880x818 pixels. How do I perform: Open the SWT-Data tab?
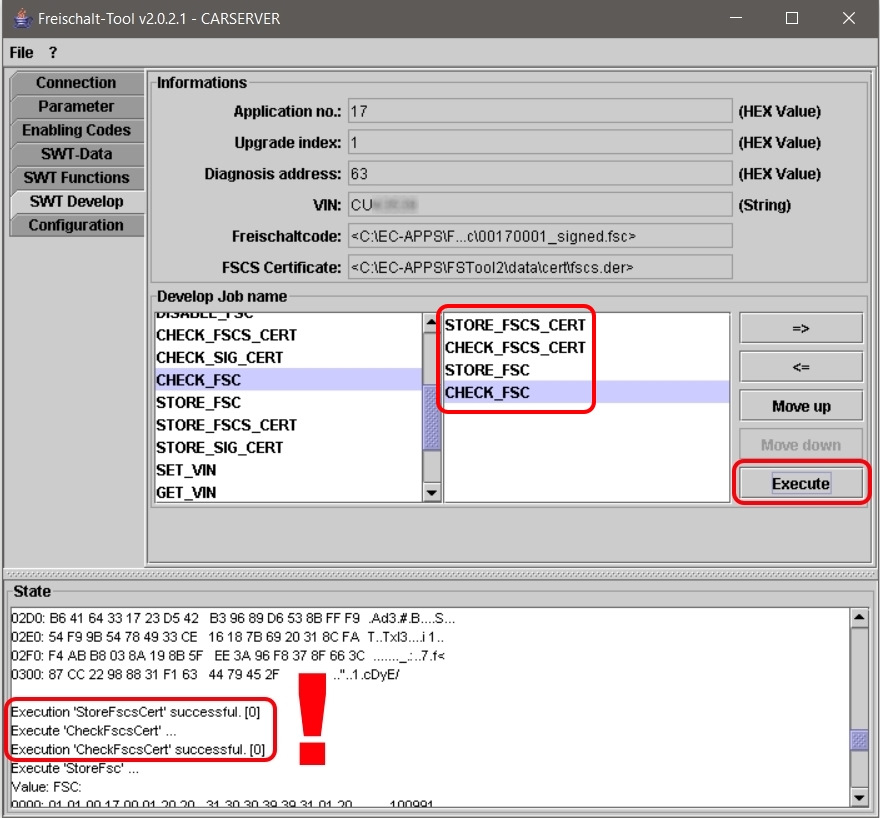tap(76, 154)
